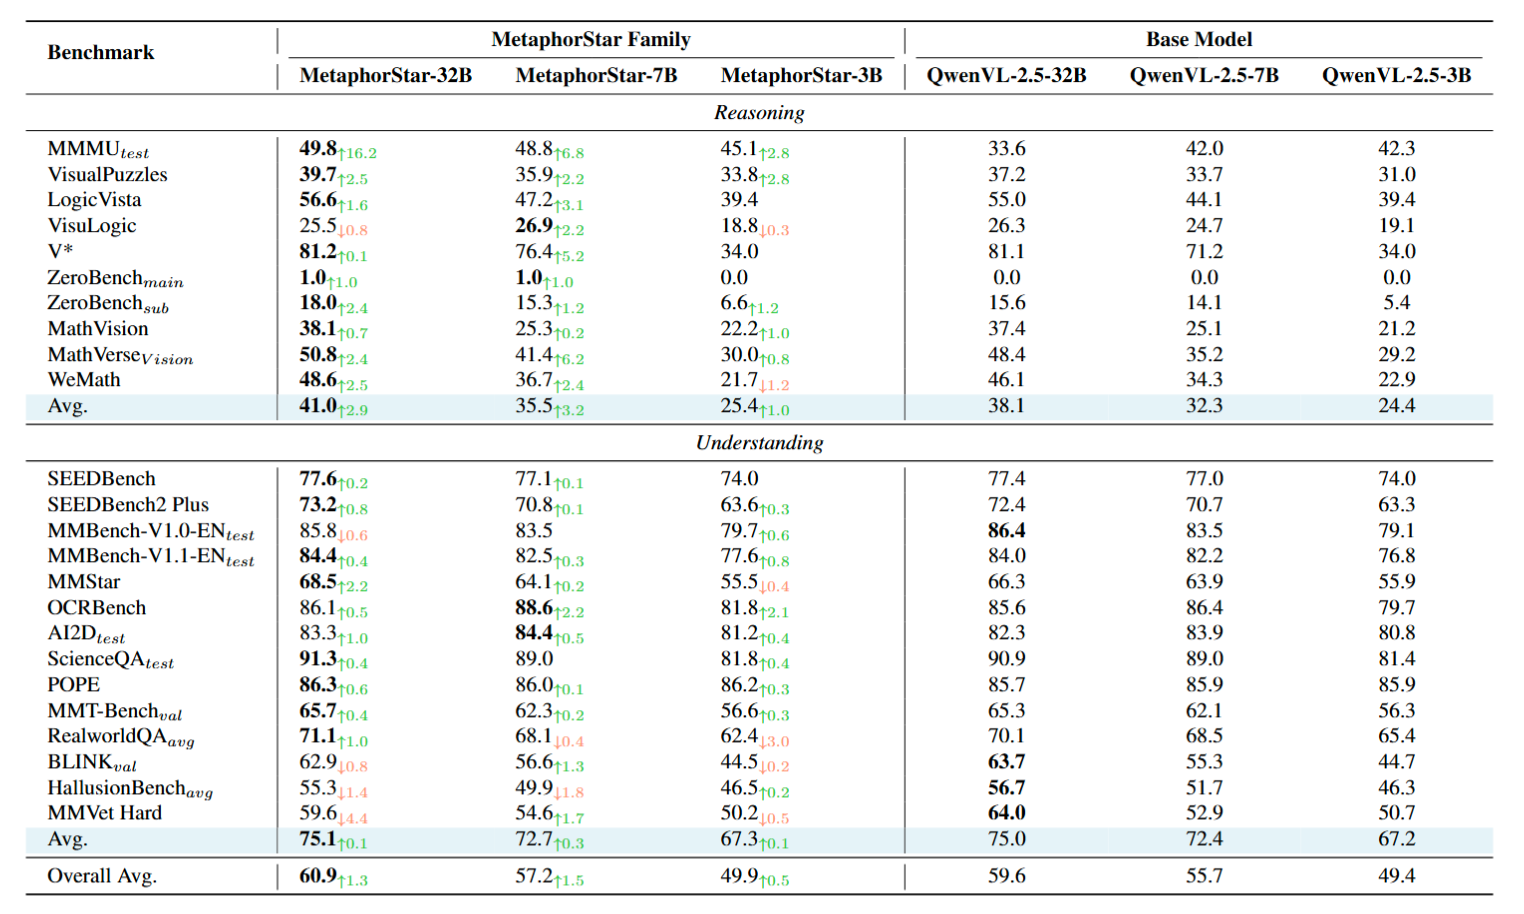The image size is (1524, 914).
Task: Select the QwenVL-2.5-3B column header
Action: 1396,76
